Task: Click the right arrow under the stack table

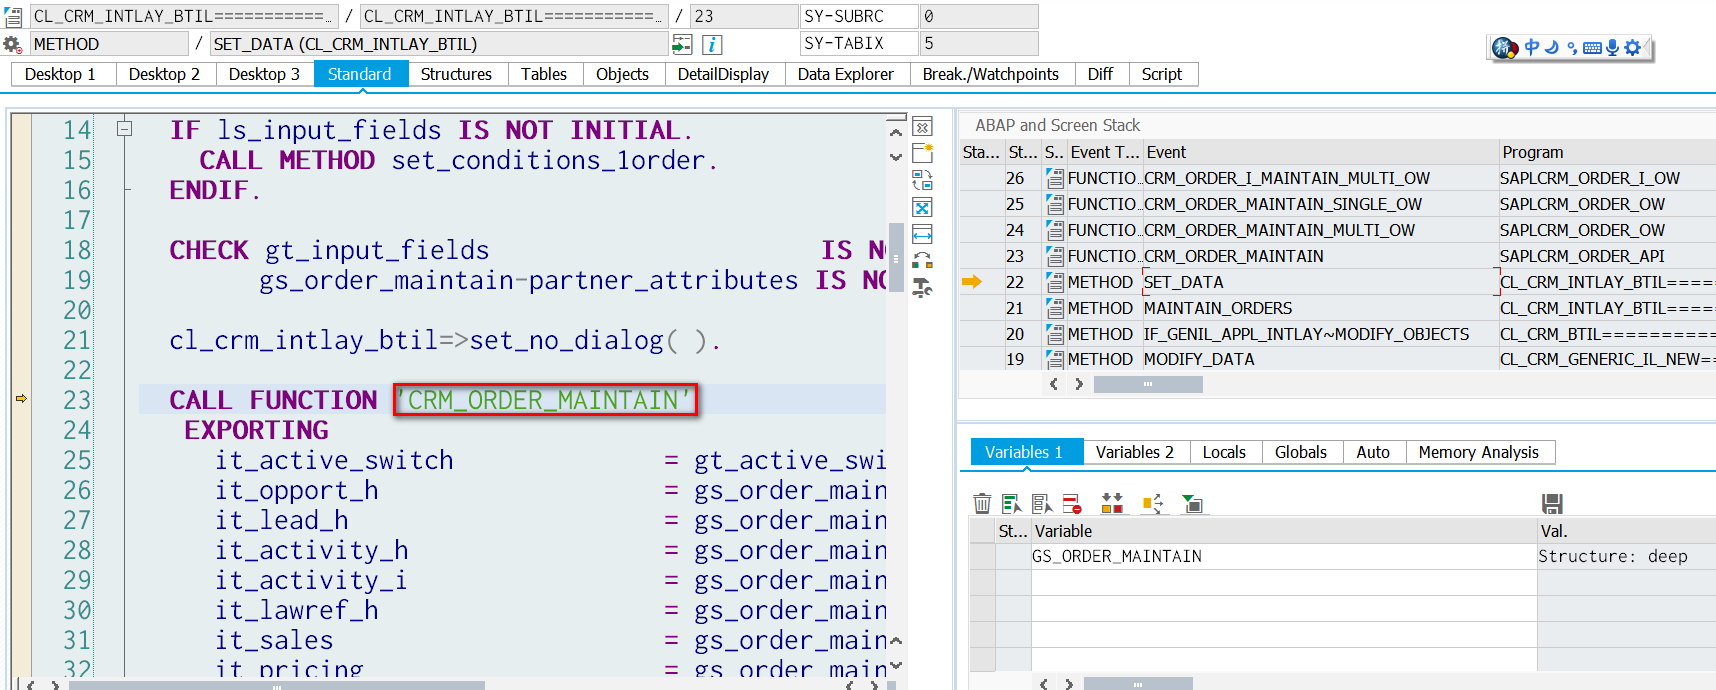Action: [1078, 384]
